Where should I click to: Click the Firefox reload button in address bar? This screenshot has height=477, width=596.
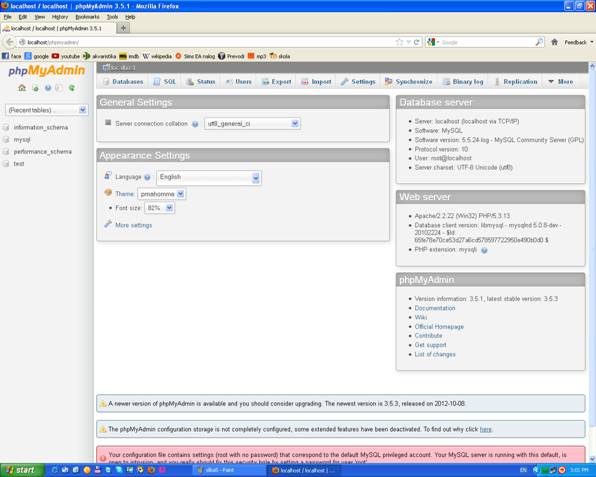click(x=417, y=42)
